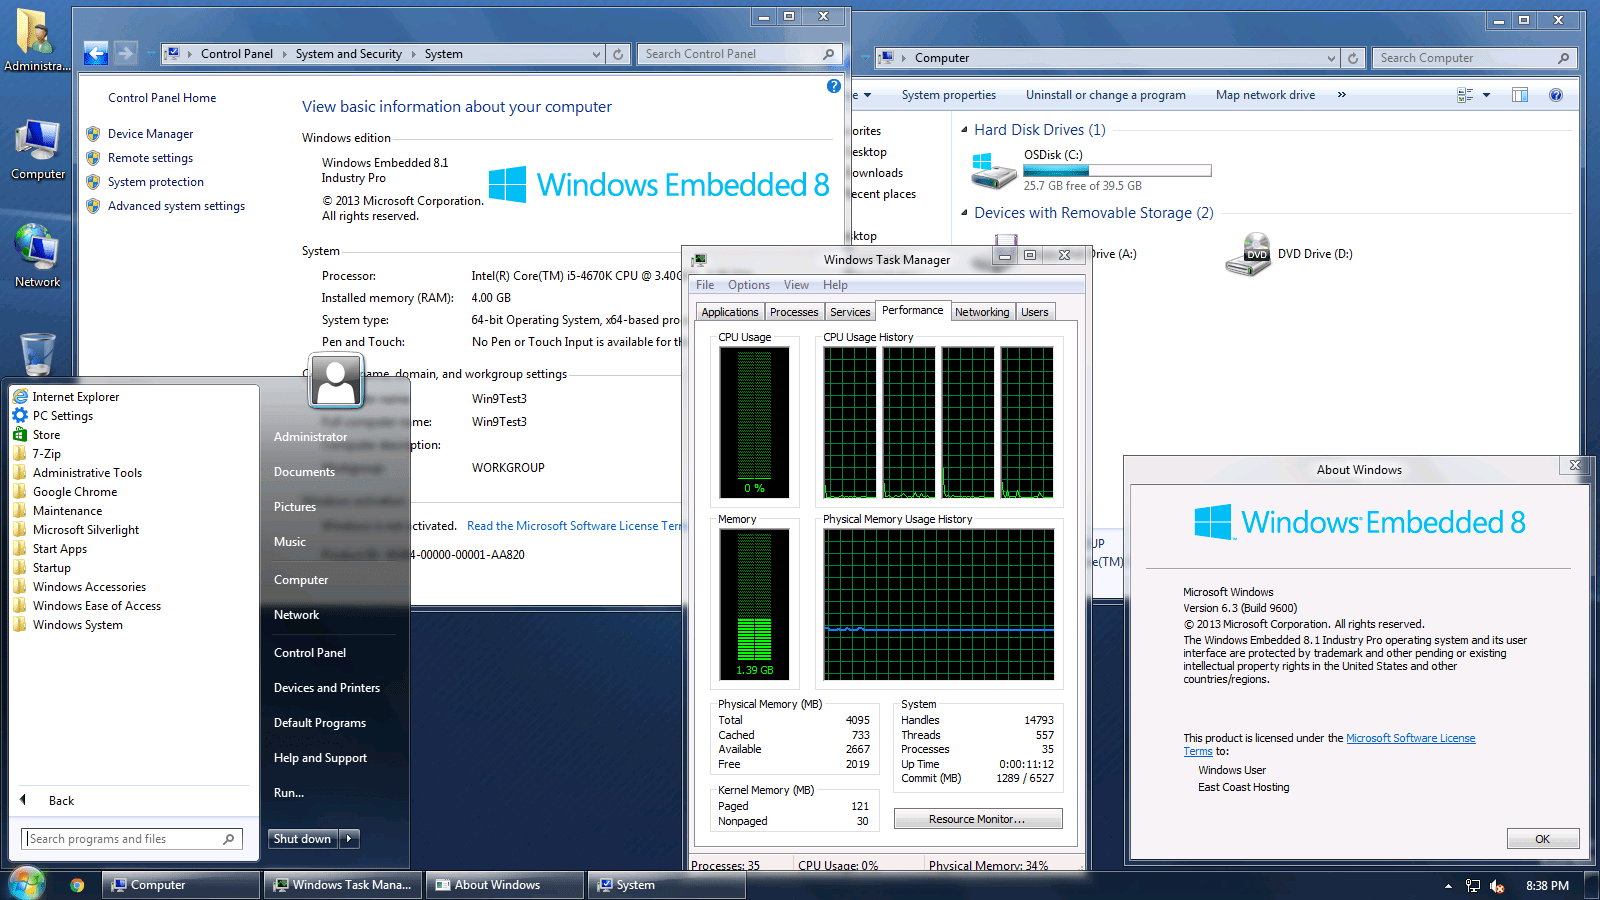Open the Store from the Start menu
This screenshot has height=900, width=1600.
click(46, 434)
